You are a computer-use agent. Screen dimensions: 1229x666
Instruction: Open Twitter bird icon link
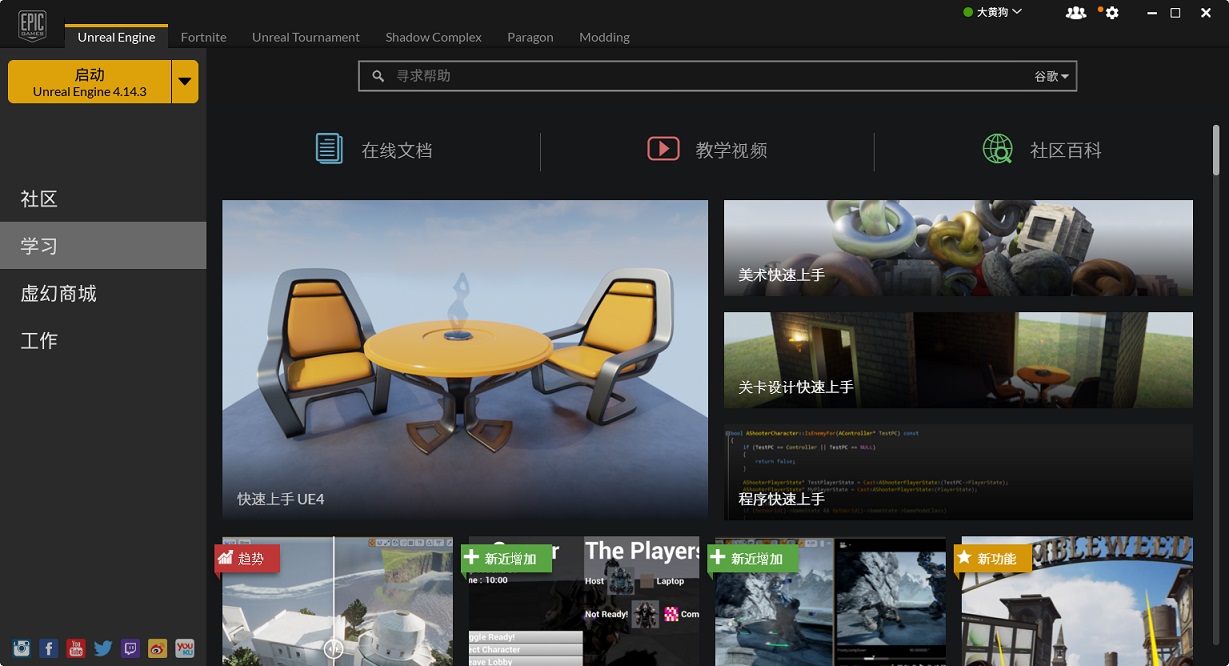(x=103, y=648)
